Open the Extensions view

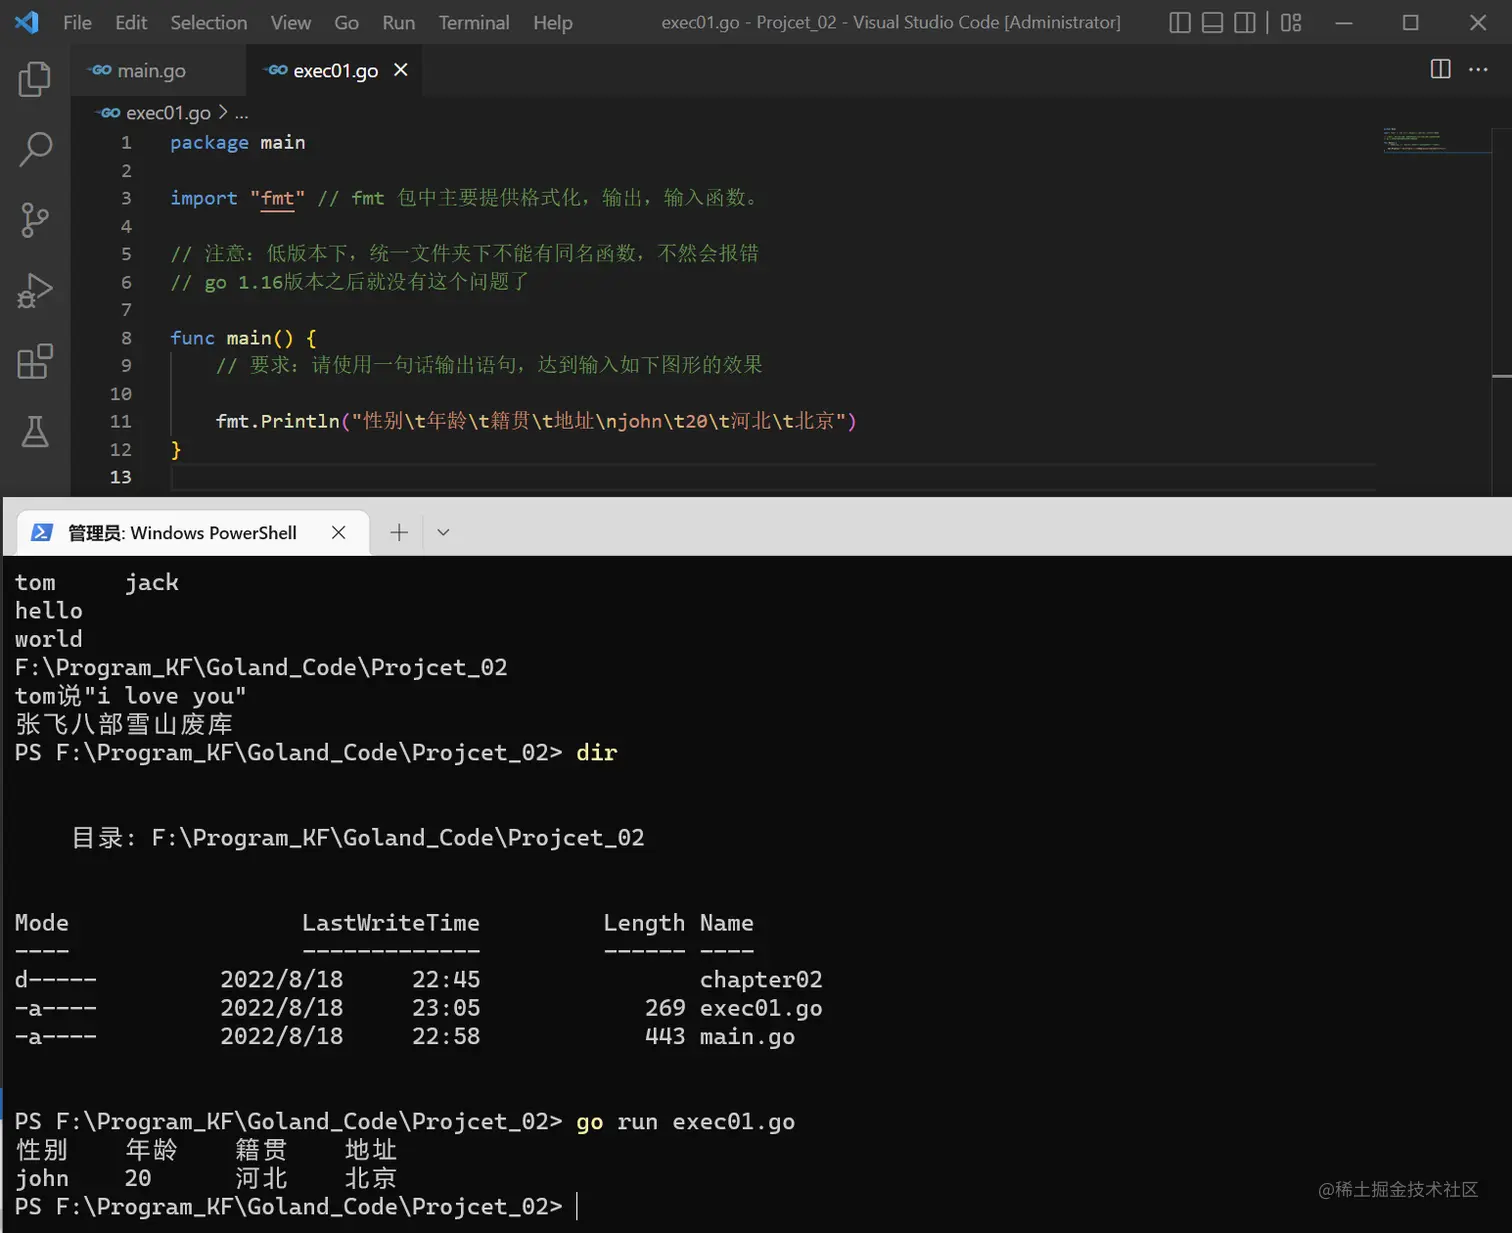click(35, 362)
